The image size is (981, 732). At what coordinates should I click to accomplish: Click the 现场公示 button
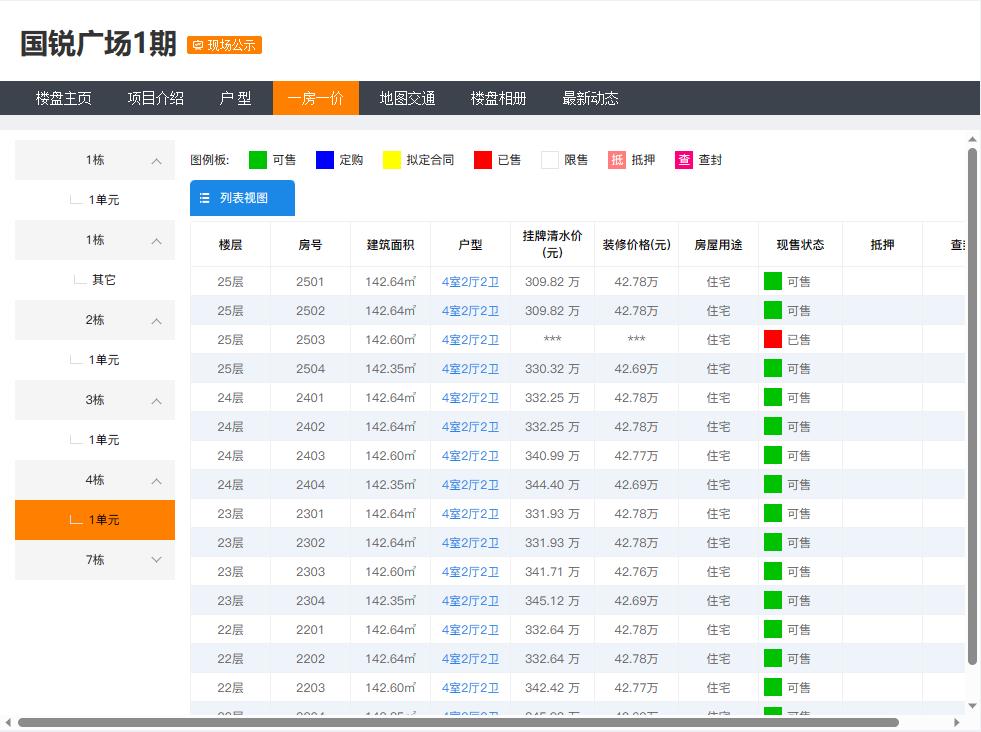click(x=224, y=45)
